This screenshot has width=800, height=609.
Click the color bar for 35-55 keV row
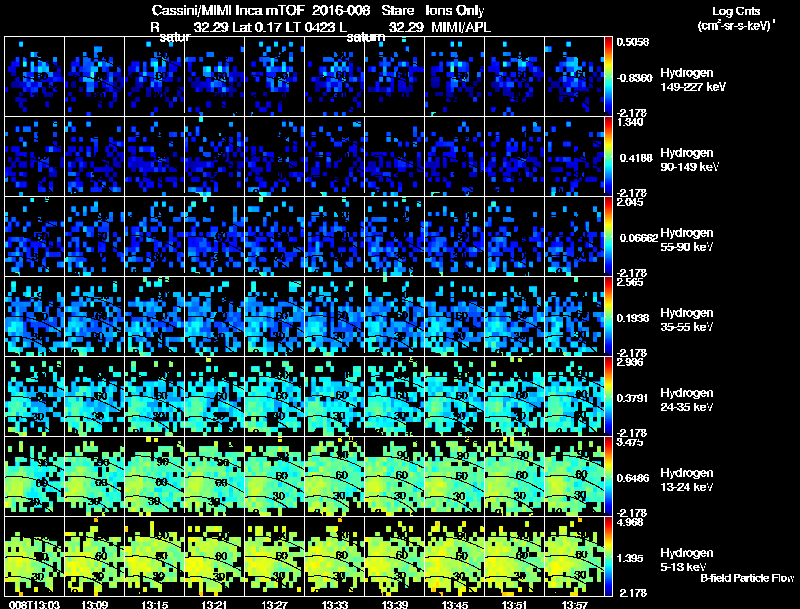pos(608,315)
